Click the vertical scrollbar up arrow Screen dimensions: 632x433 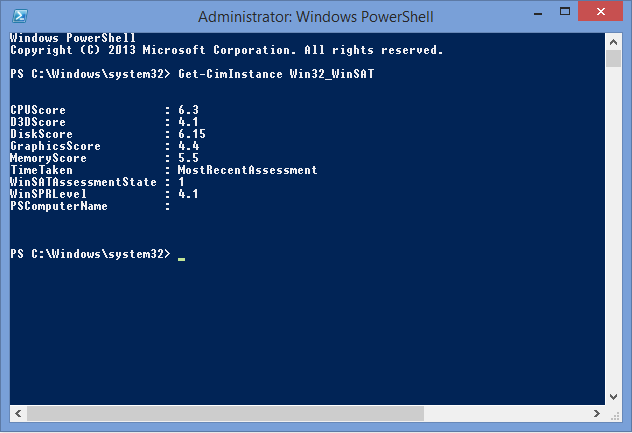tap(613, 42)
